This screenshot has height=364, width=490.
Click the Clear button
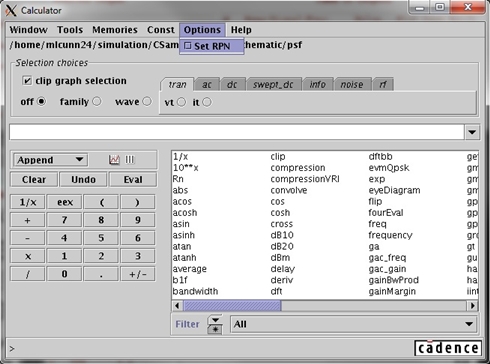coord(34,180)
